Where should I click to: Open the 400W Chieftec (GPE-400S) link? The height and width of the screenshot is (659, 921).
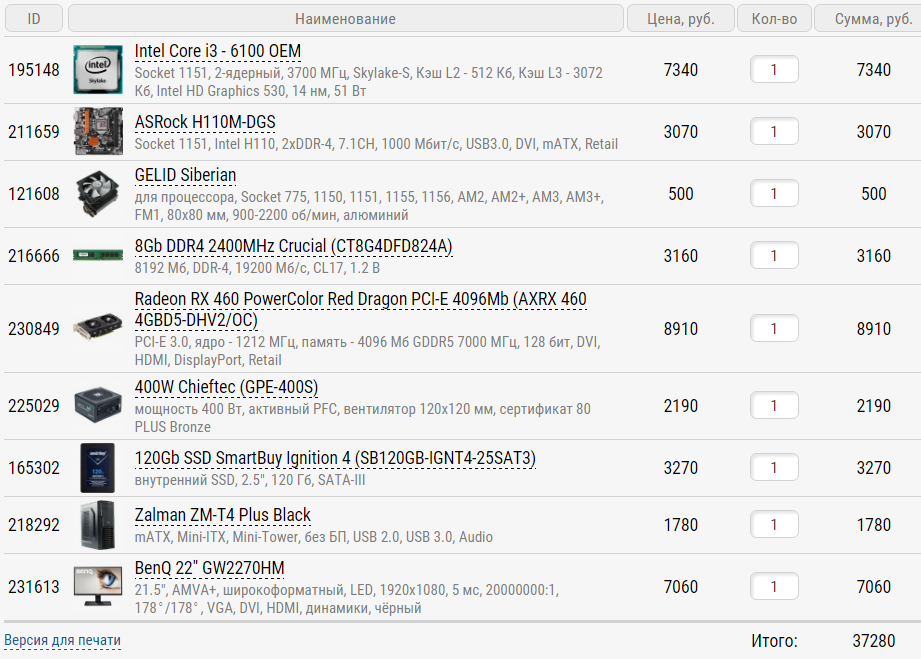point(226,388)
